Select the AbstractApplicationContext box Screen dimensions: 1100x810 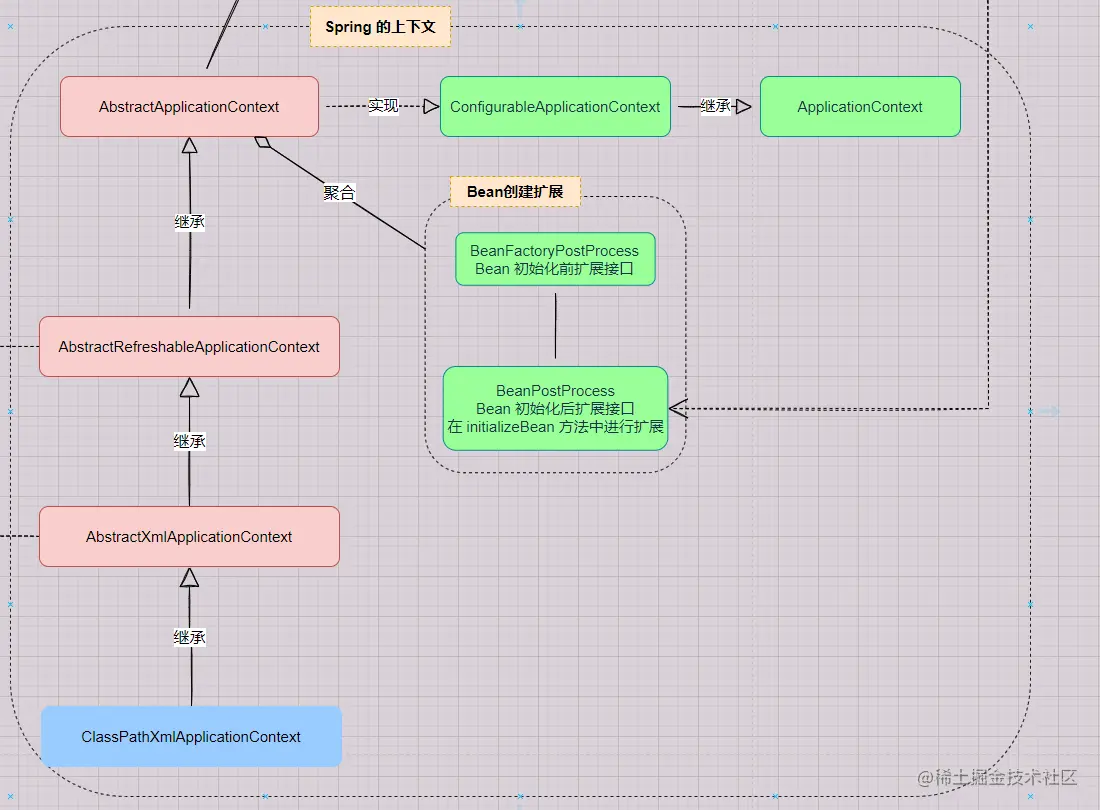189,107
